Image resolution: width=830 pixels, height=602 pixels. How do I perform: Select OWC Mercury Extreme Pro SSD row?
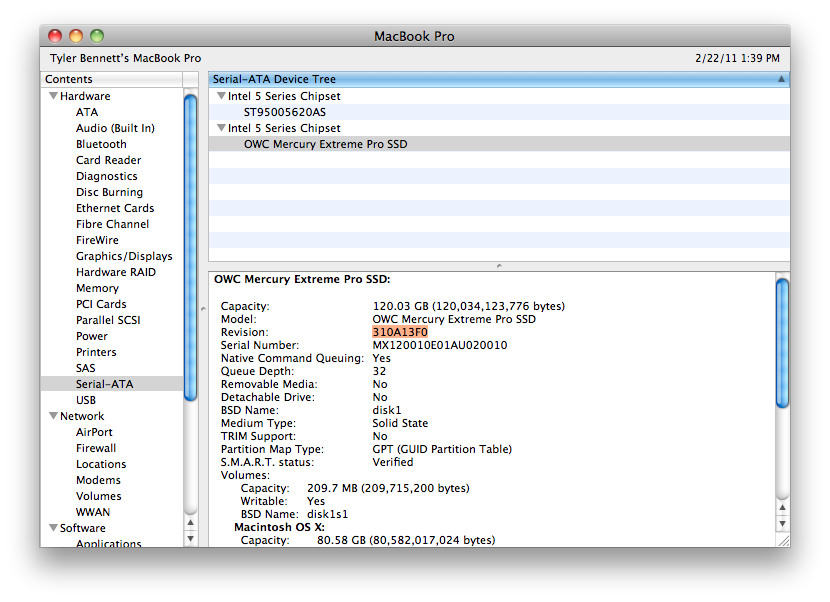499,144
